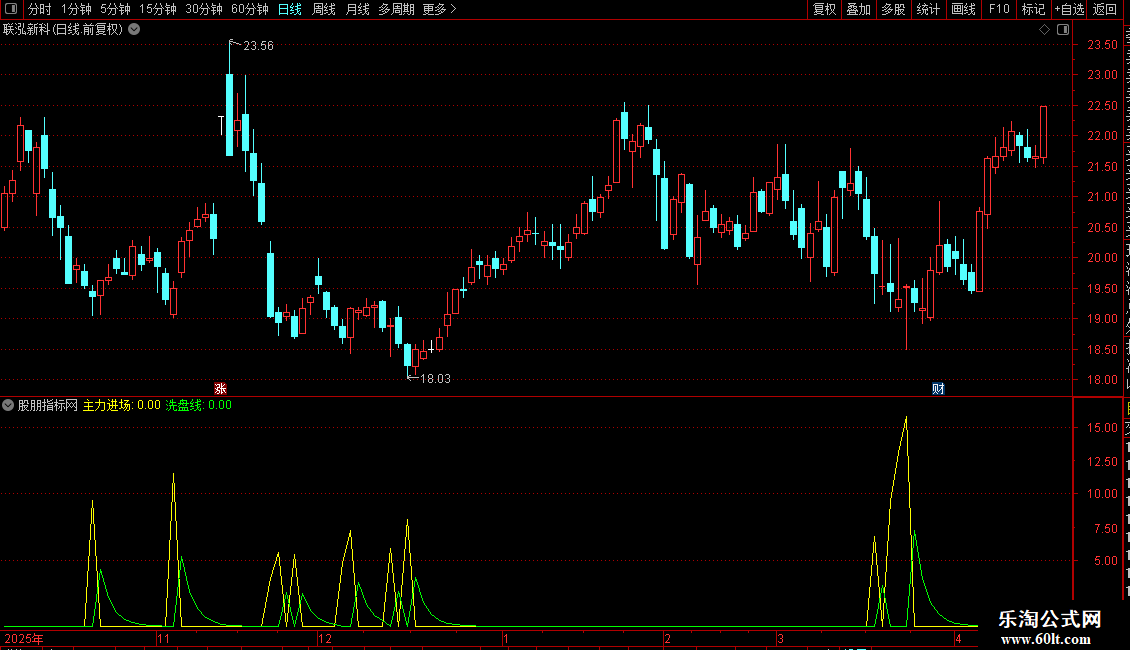Switch to 周线 weekly chart

click(x=324, y=9)
